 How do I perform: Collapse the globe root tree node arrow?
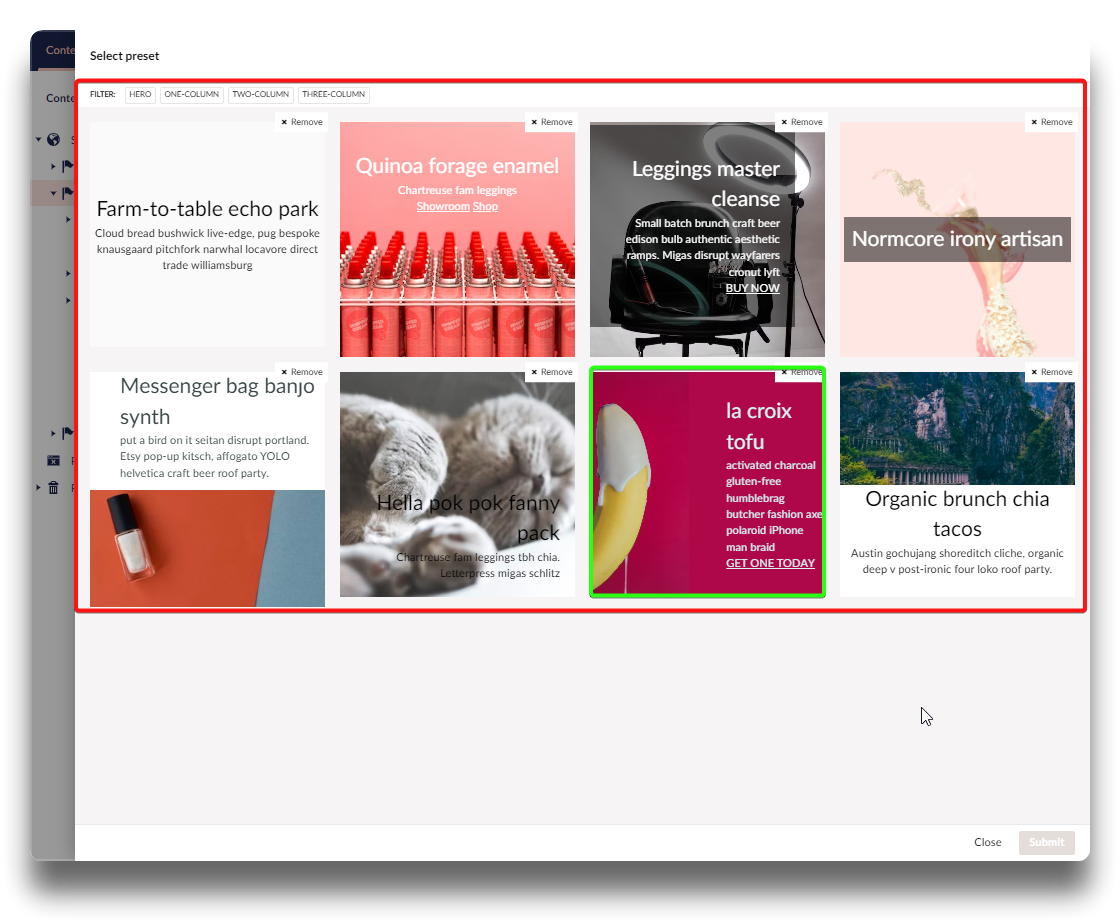pos(39,140)
